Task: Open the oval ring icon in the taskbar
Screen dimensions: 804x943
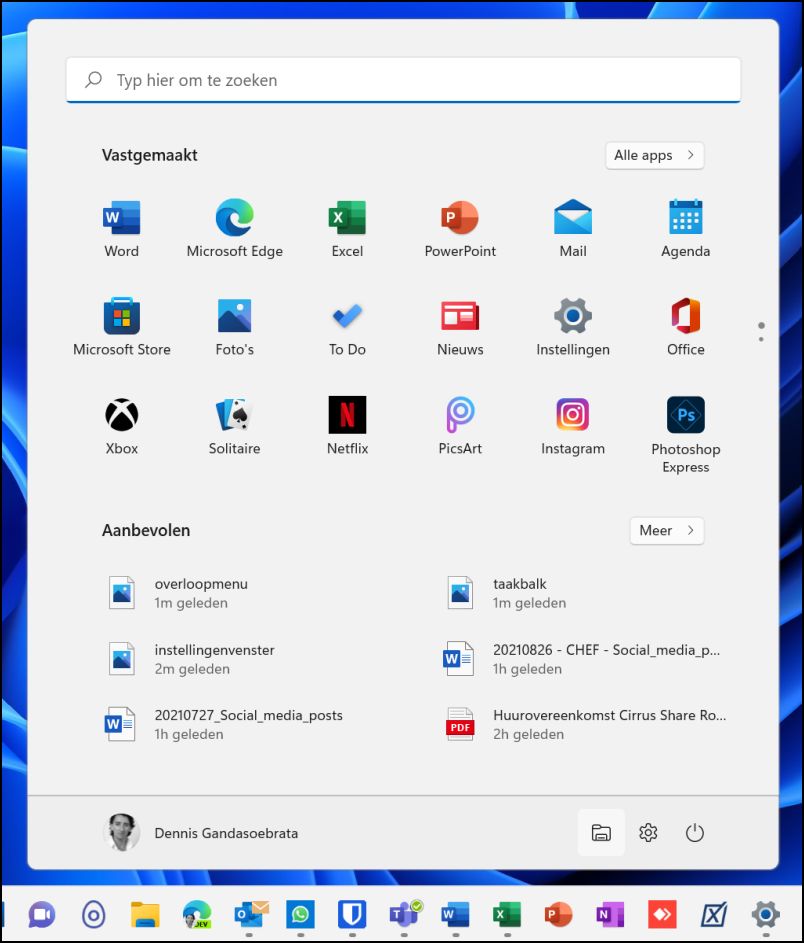Action: coord(94,915)
